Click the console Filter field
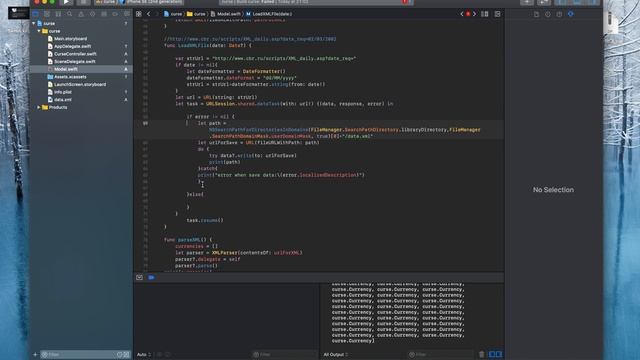This screenshot has height=360, width=640. [x=441, y=355]
